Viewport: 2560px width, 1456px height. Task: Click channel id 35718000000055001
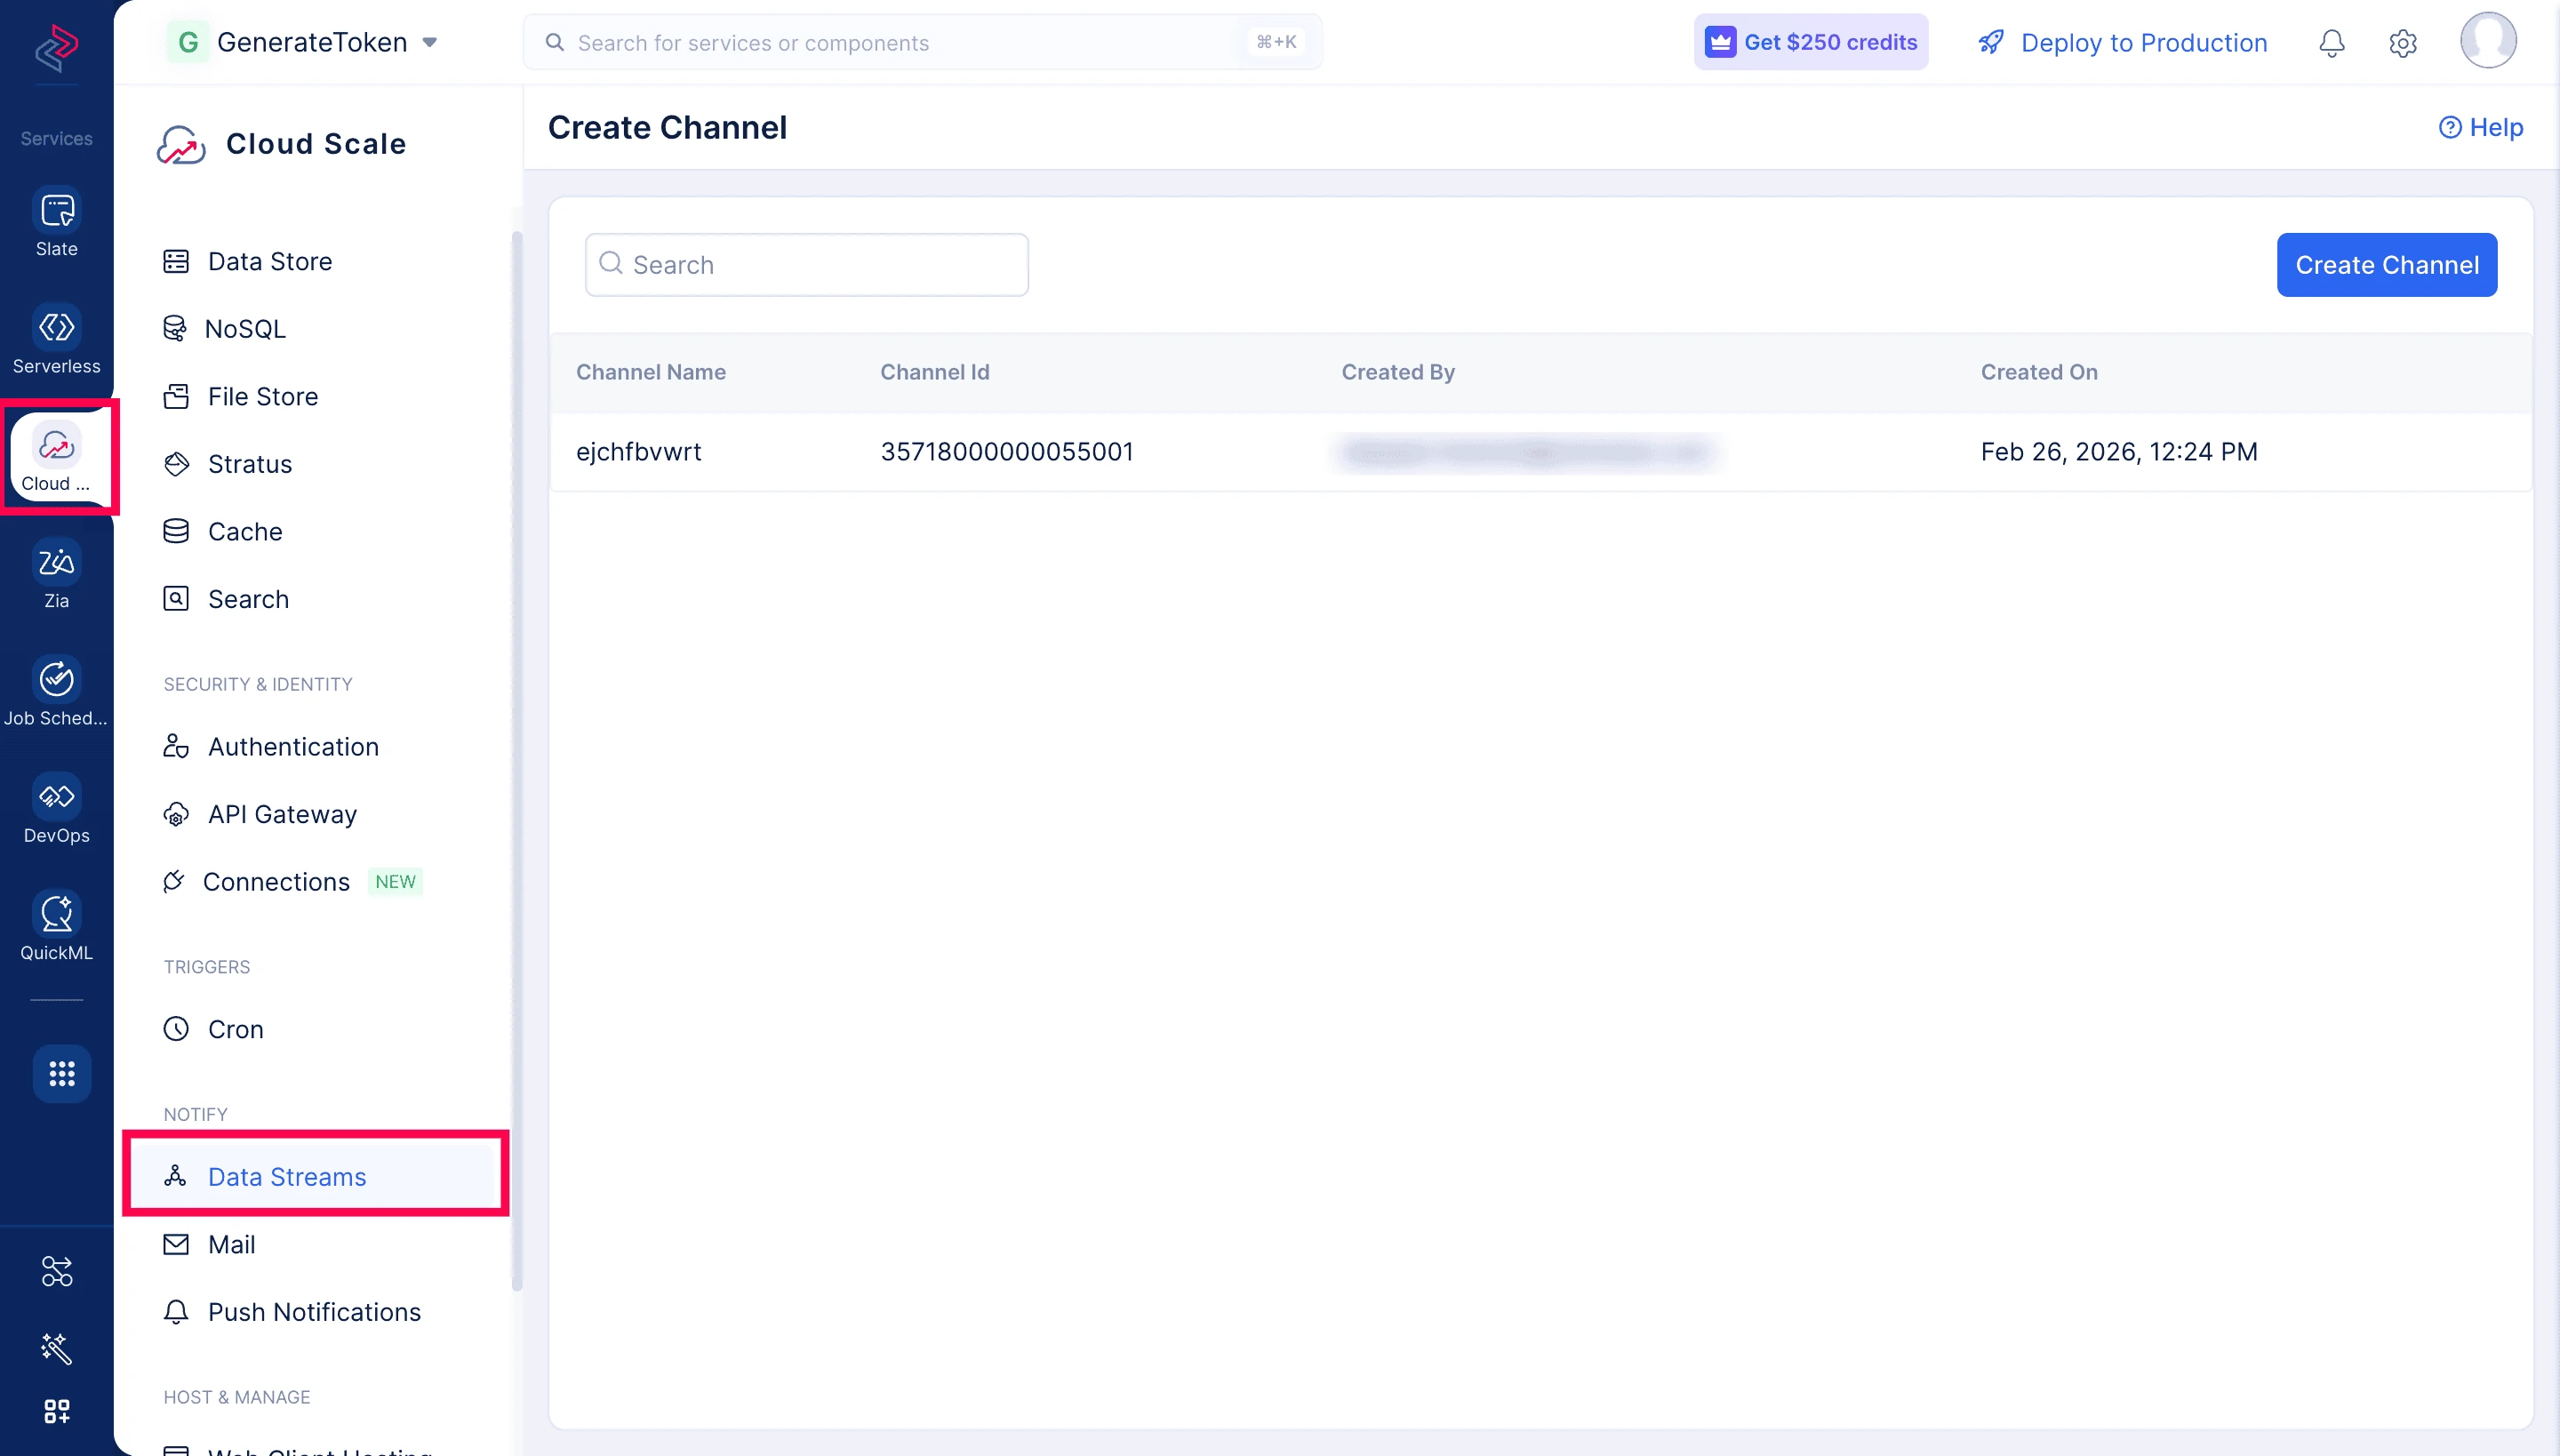click(x=1006, y=452)
